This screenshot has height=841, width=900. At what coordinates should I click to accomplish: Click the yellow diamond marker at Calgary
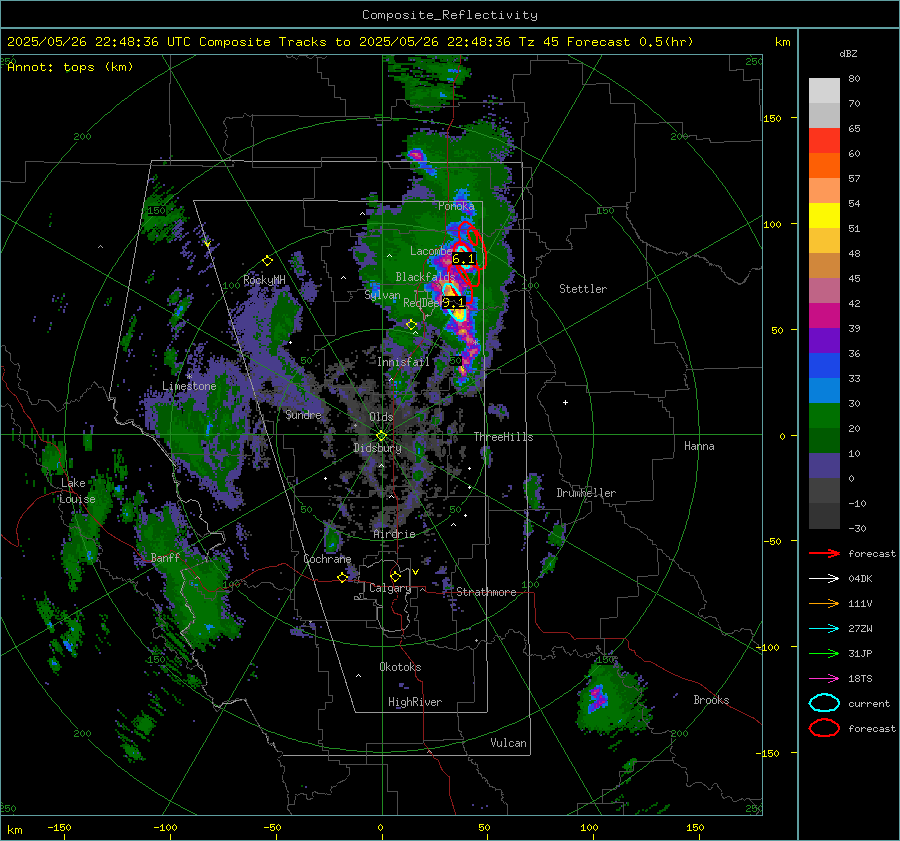click(395, 576)
